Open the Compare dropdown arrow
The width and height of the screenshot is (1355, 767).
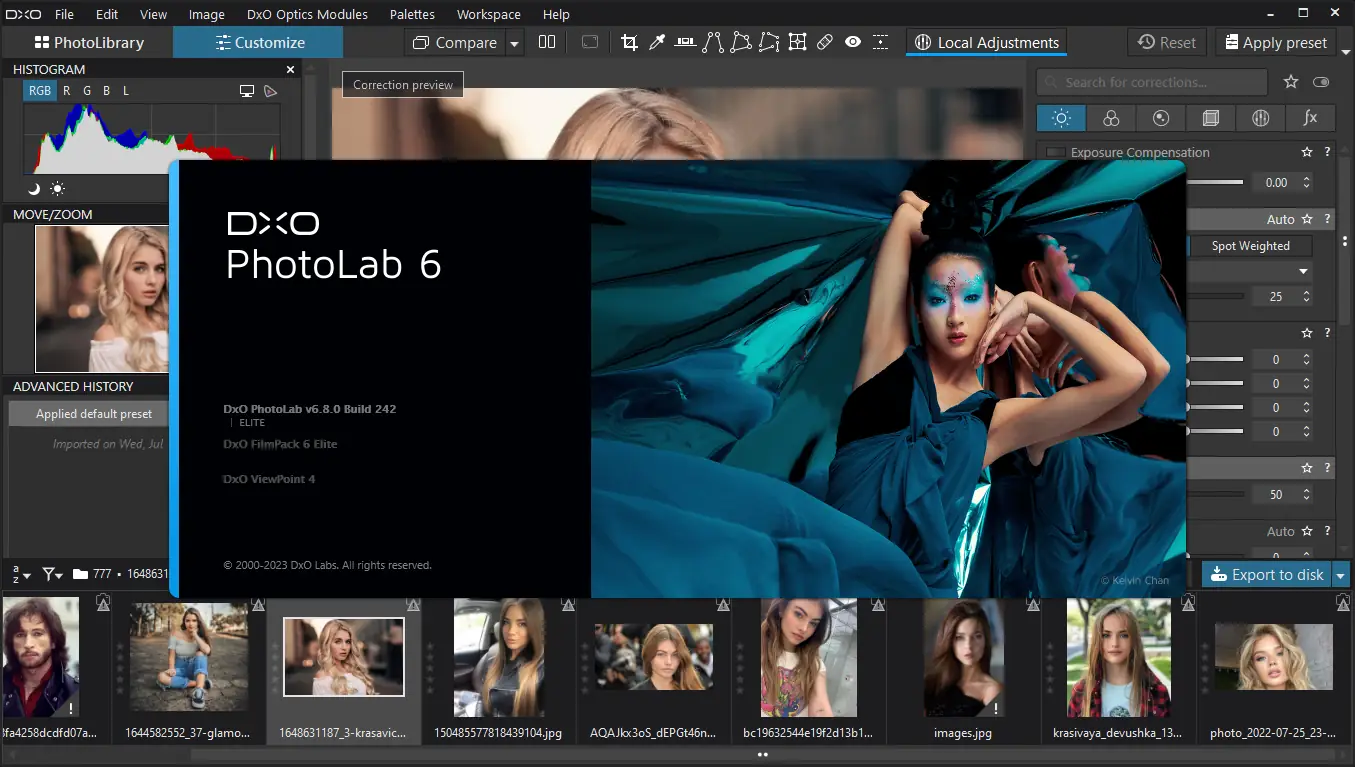click(515, 42)
